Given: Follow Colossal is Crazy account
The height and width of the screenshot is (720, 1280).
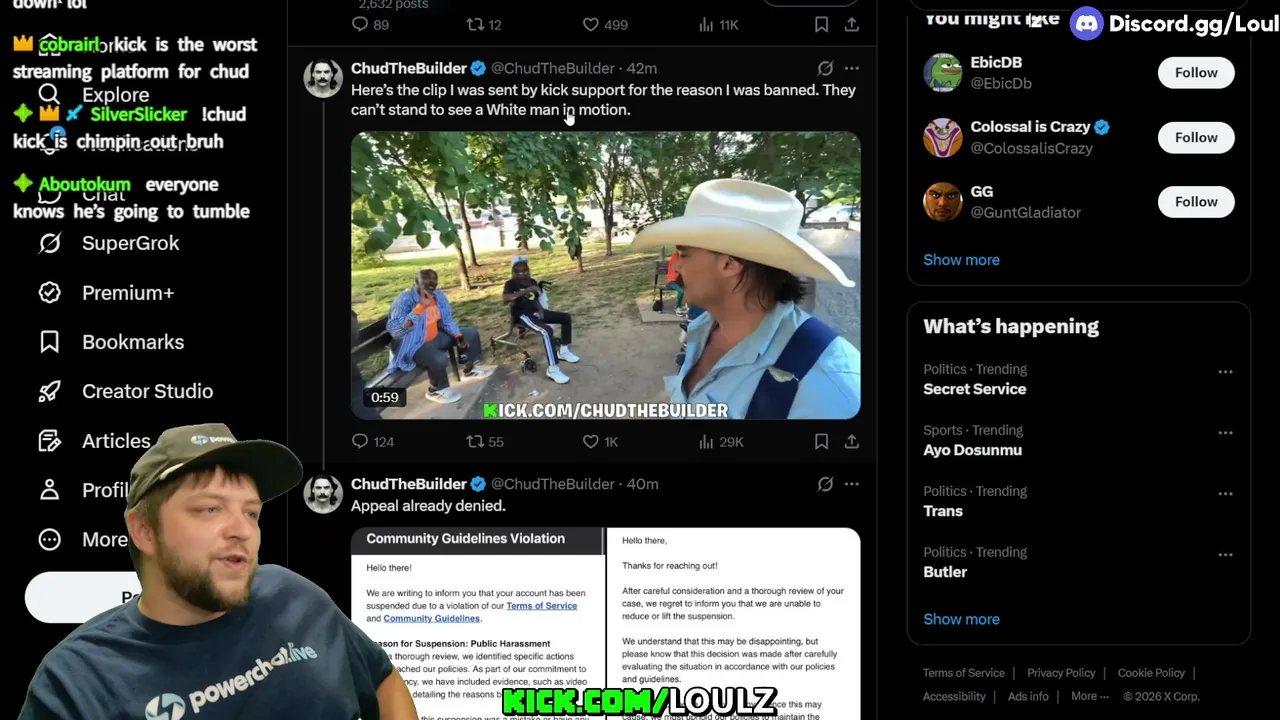Looking at the screenshot, I should point(1196,137).
